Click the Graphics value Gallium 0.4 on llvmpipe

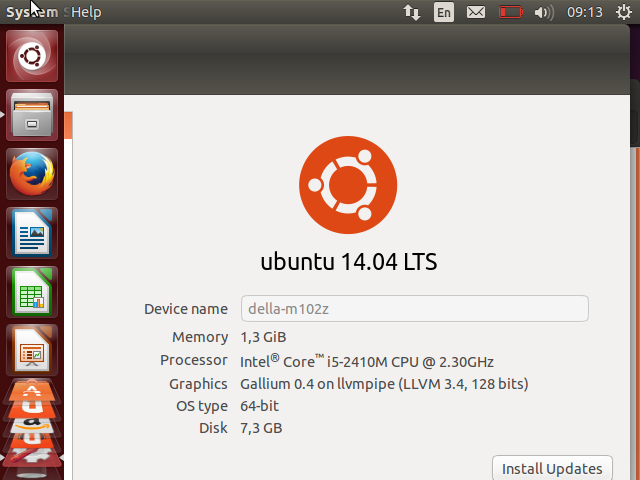tap(384, 384)
